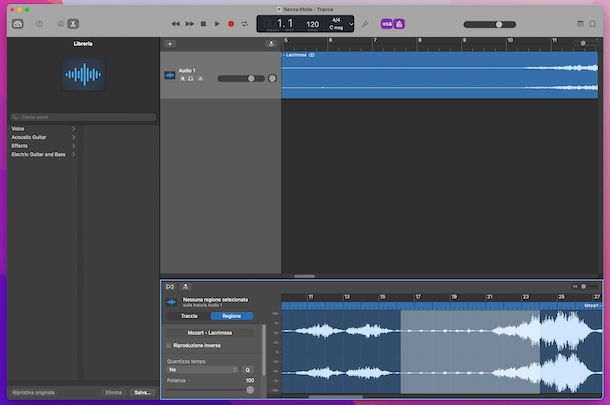Screen dimensions: 610x405
Task: Click the editor ruler at bar 17
Action: coord(418,297)
